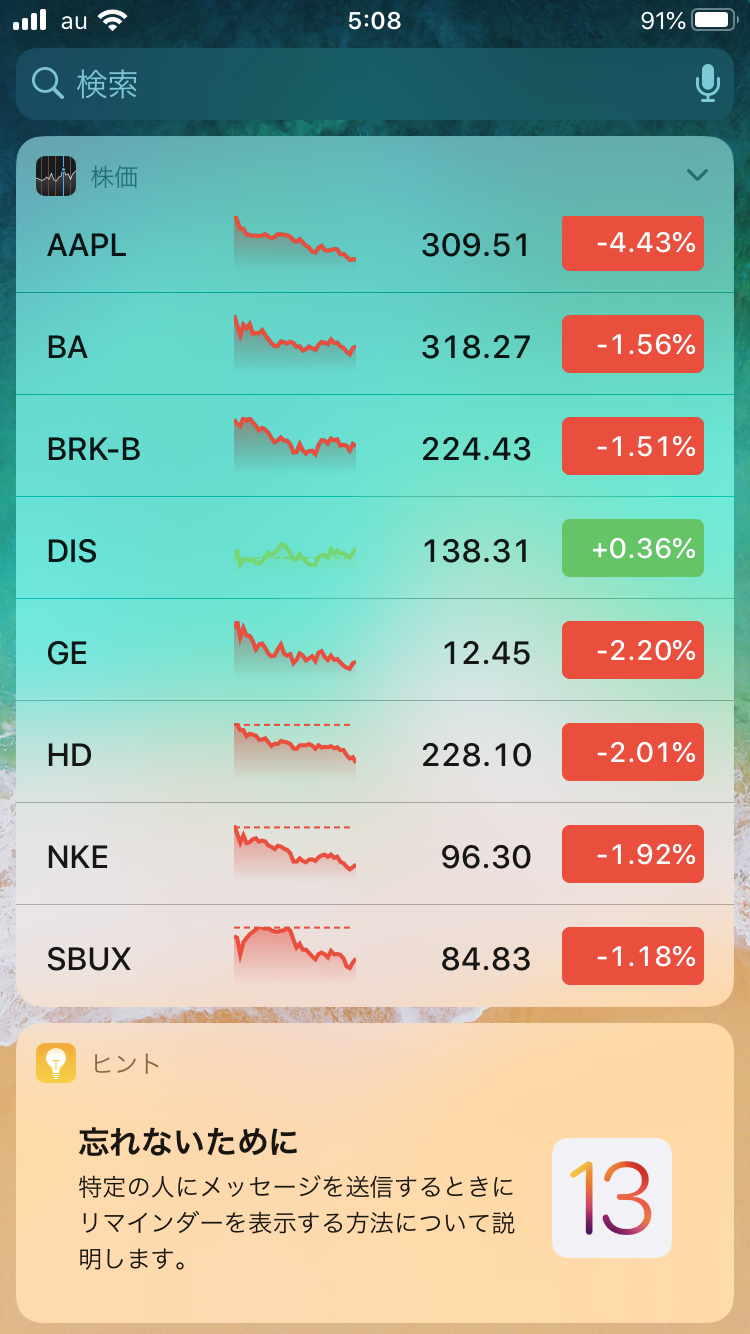This screenshot has width=750, height=1334.
Task: Toggle AAPL -4.43% change display
Action: tap(632, 243)
